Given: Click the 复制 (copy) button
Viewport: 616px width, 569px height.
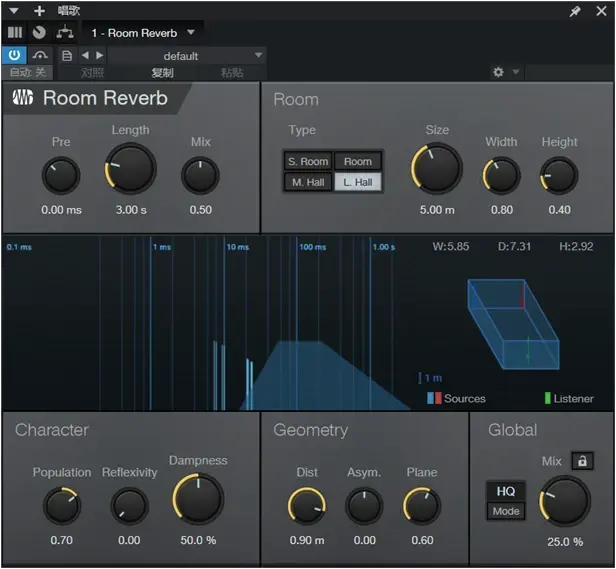Looking at the screenshot, I should (162, 72).
